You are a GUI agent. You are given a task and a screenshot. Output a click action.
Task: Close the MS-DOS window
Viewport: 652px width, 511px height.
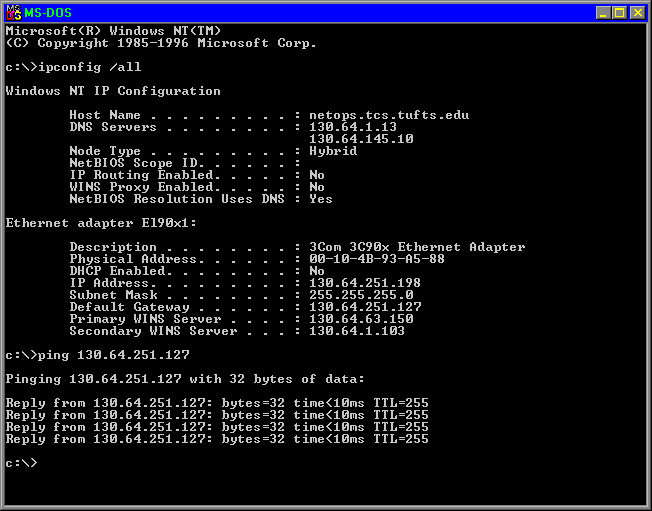pyautogui.click(x=638, y=12)
